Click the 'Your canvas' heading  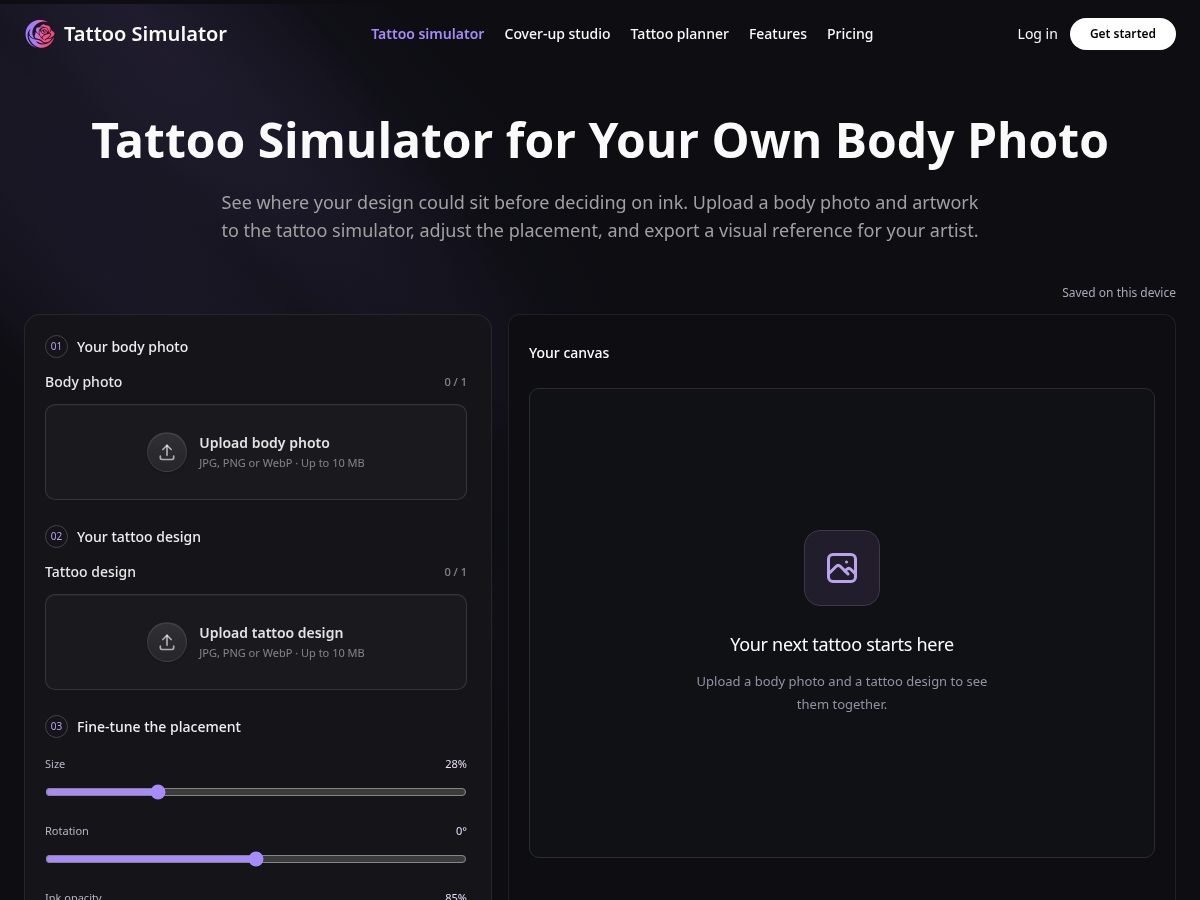(569, 353)
